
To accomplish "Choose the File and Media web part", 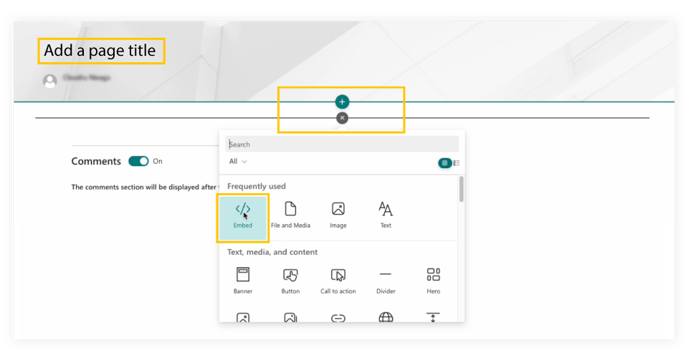I will coord(290,215).
